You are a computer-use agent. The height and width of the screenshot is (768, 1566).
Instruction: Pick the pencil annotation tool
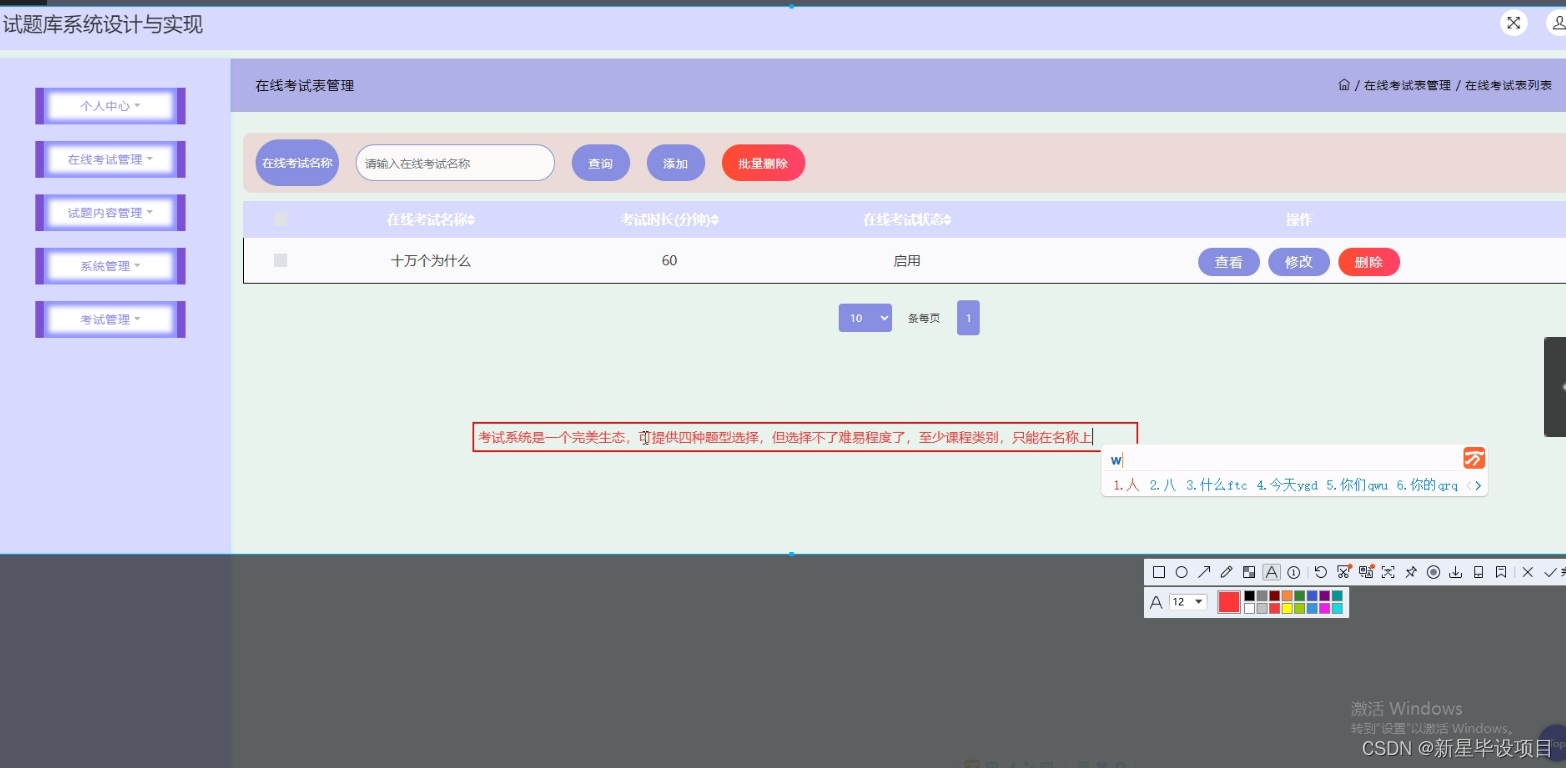1226,572
